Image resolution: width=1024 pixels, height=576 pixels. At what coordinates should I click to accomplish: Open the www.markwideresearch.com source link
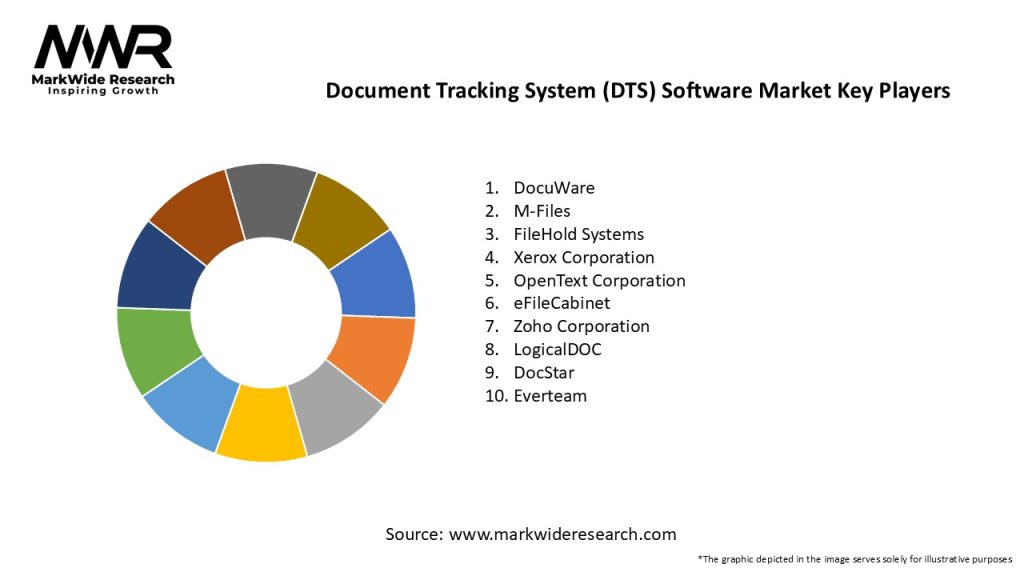tap(562, 534)
